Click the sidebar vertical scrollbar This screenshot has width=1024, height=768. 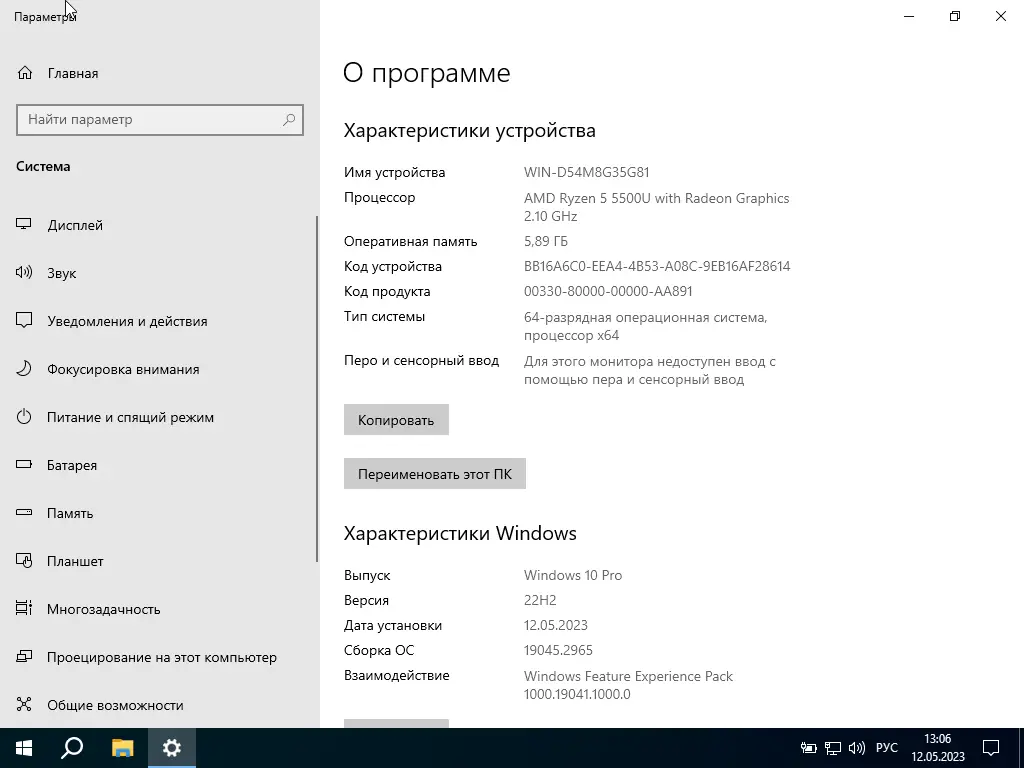[x=317, y=389]
